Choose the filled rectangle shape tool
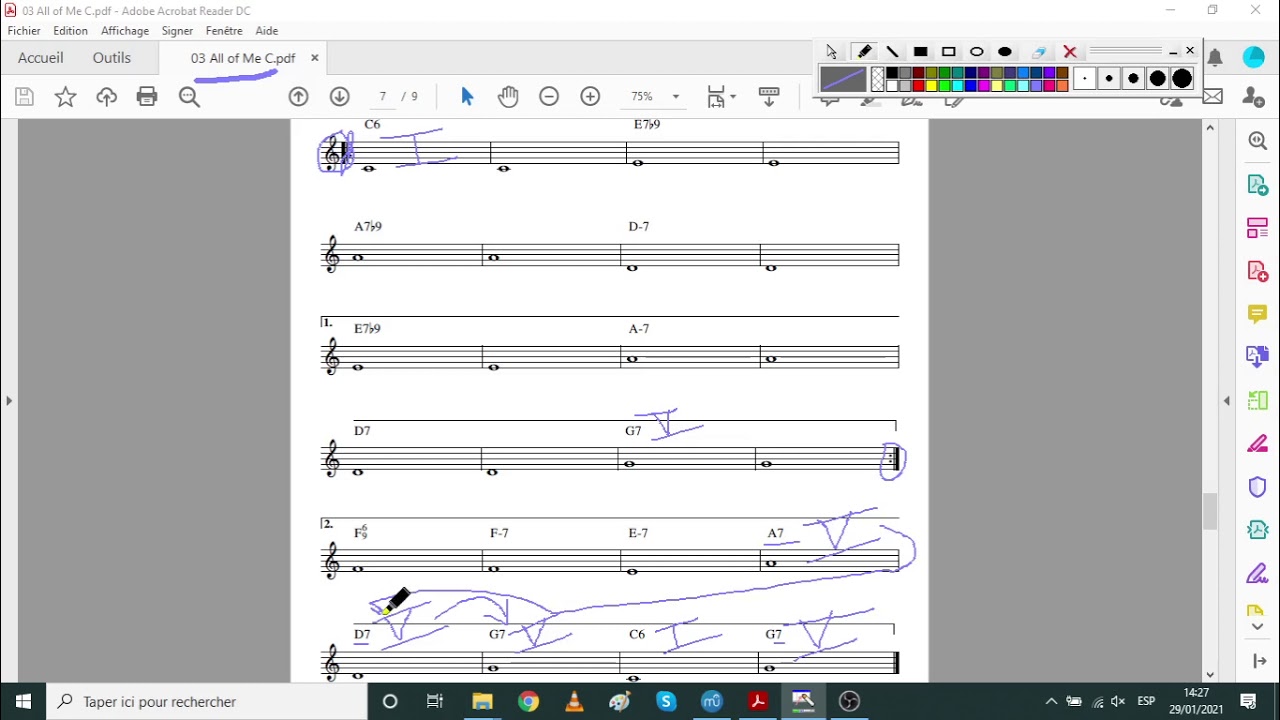The width and height of the screenshot is (1280, 720). (921, 52)
